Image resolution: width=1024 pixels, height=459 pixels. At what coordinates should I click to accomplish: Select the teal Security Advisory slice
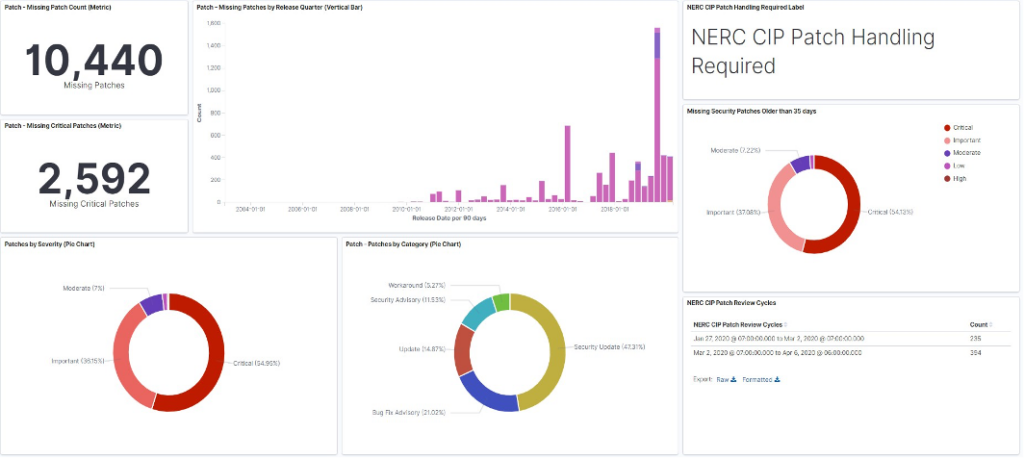click(x=477, y=312)
